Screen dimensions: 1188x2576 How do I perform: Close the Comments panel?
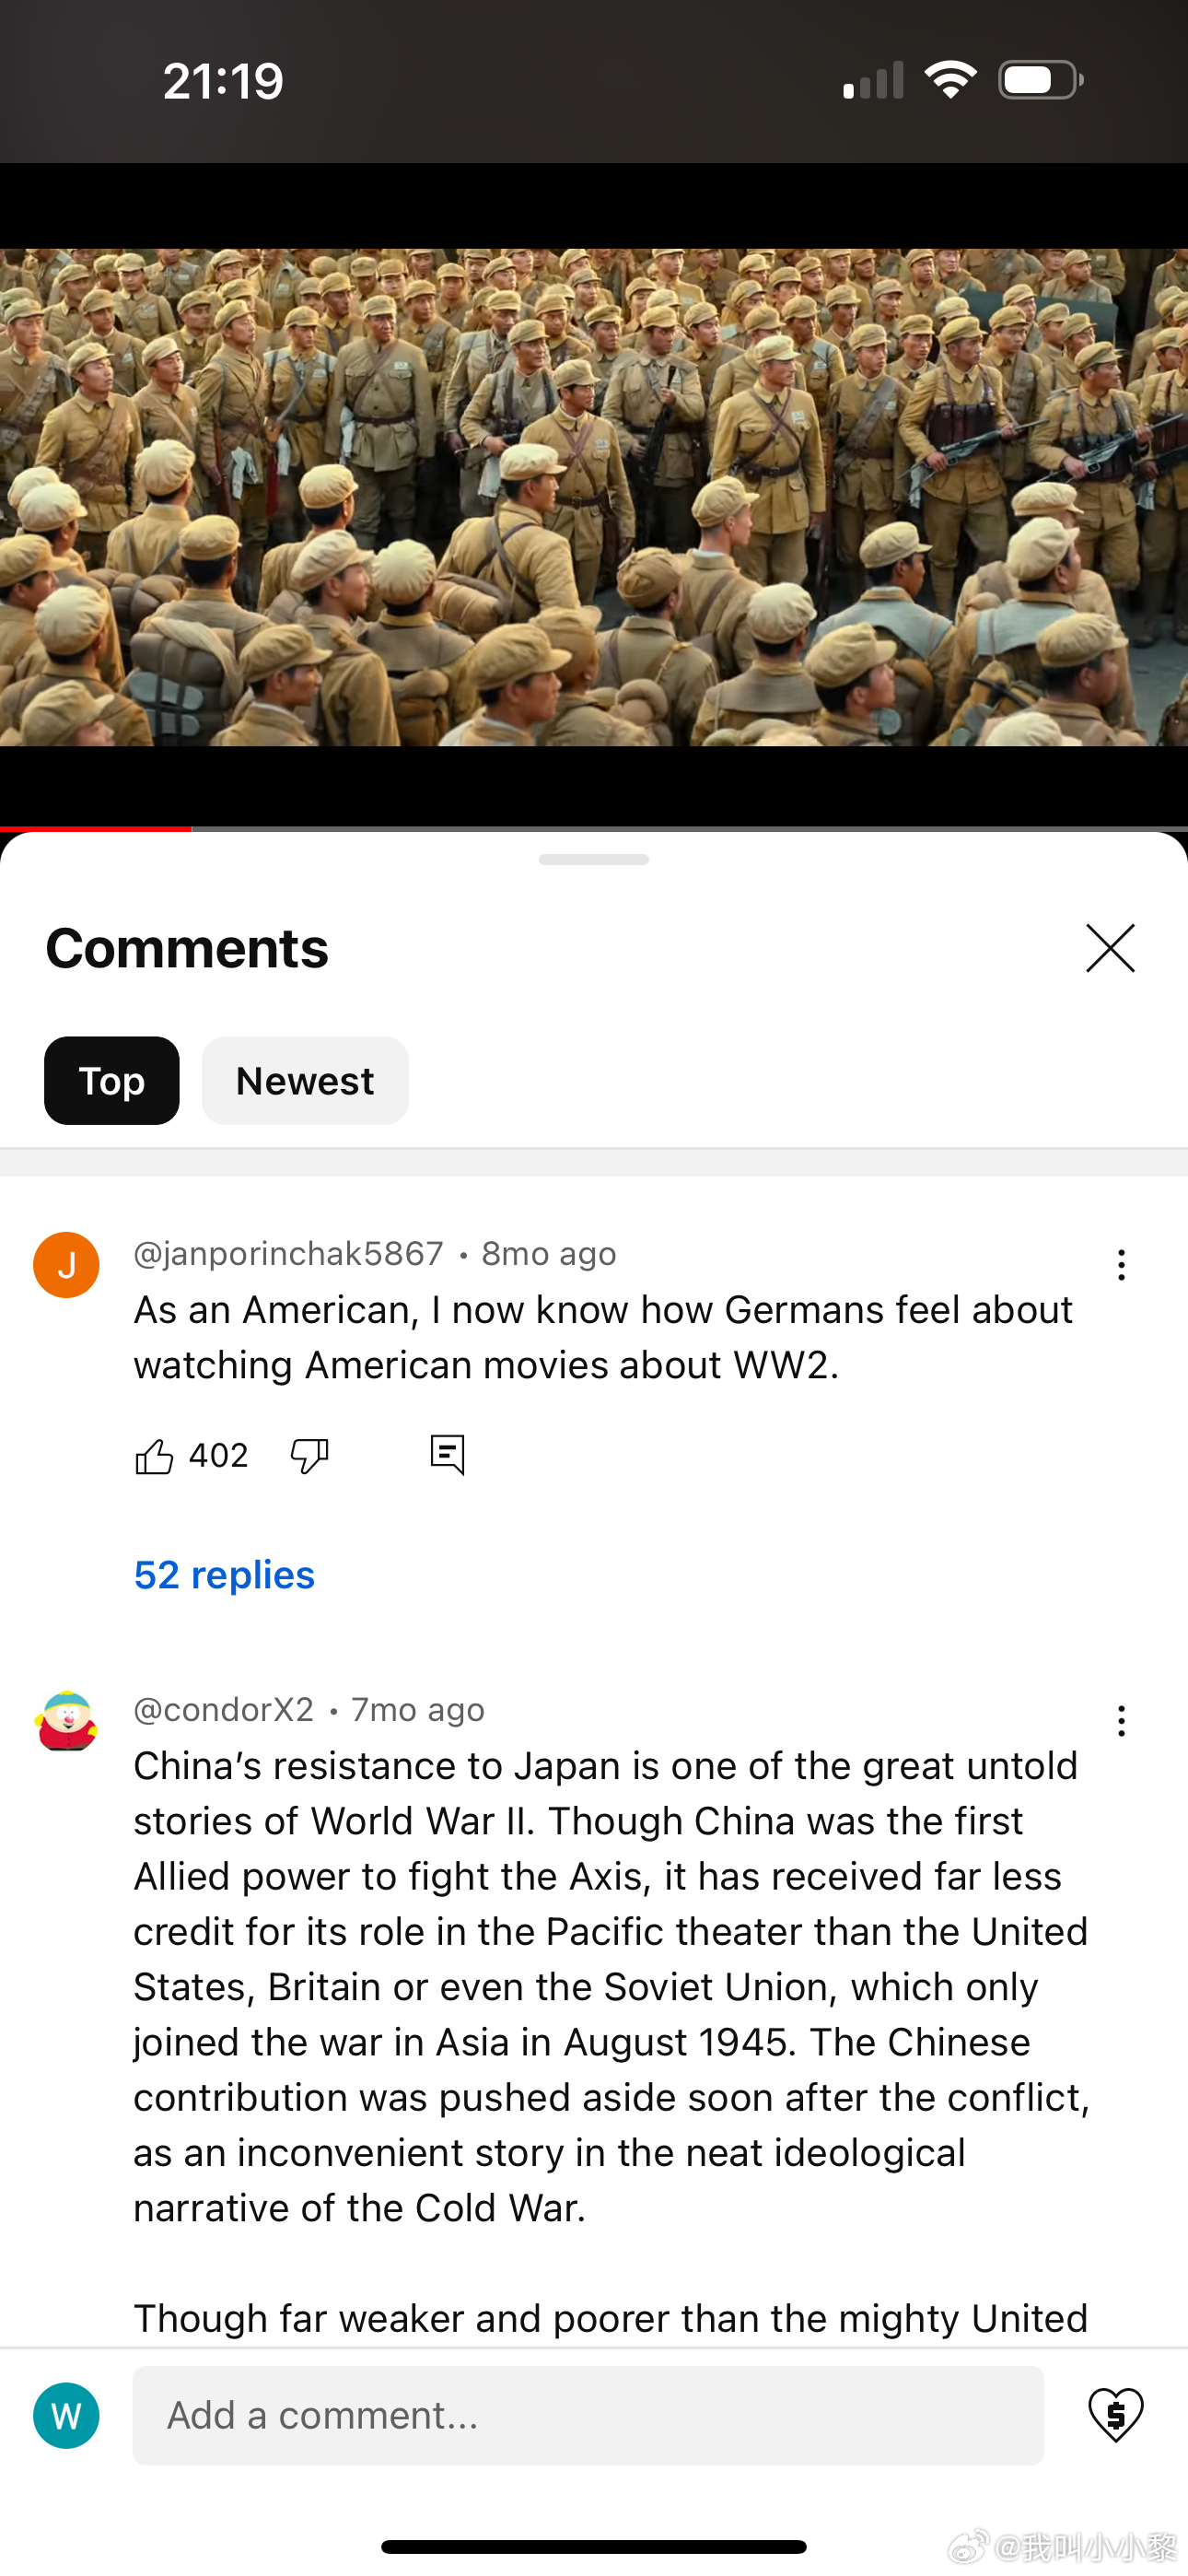(1110, 948)
